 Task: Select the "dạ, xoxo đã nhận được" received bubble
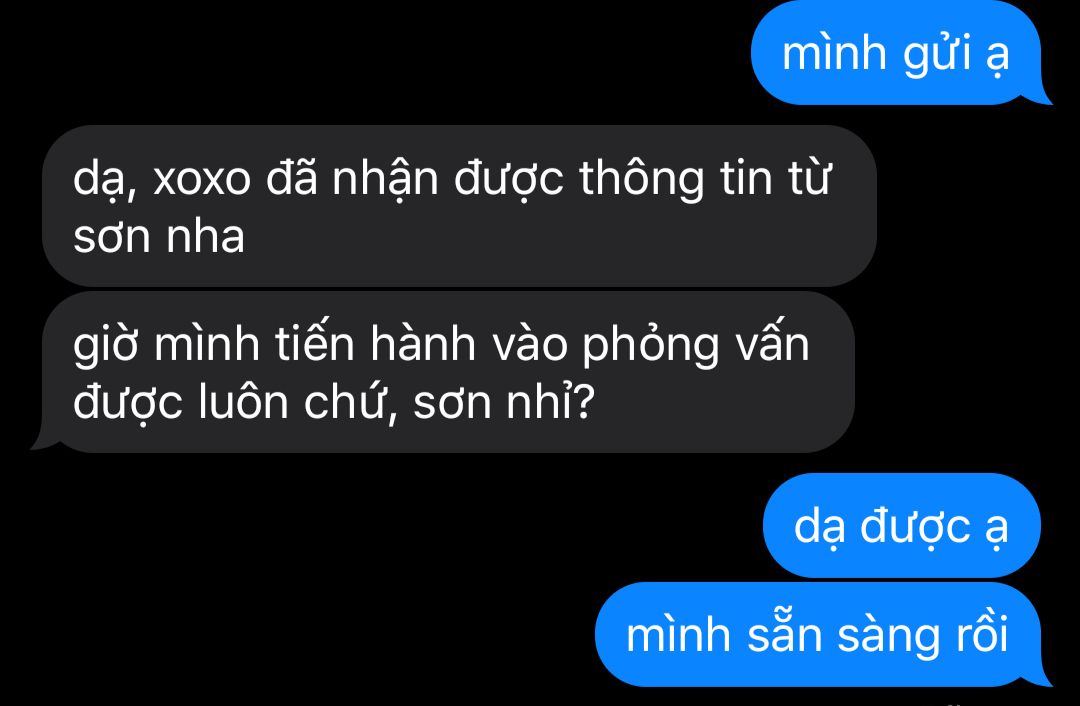click(459, 206)
